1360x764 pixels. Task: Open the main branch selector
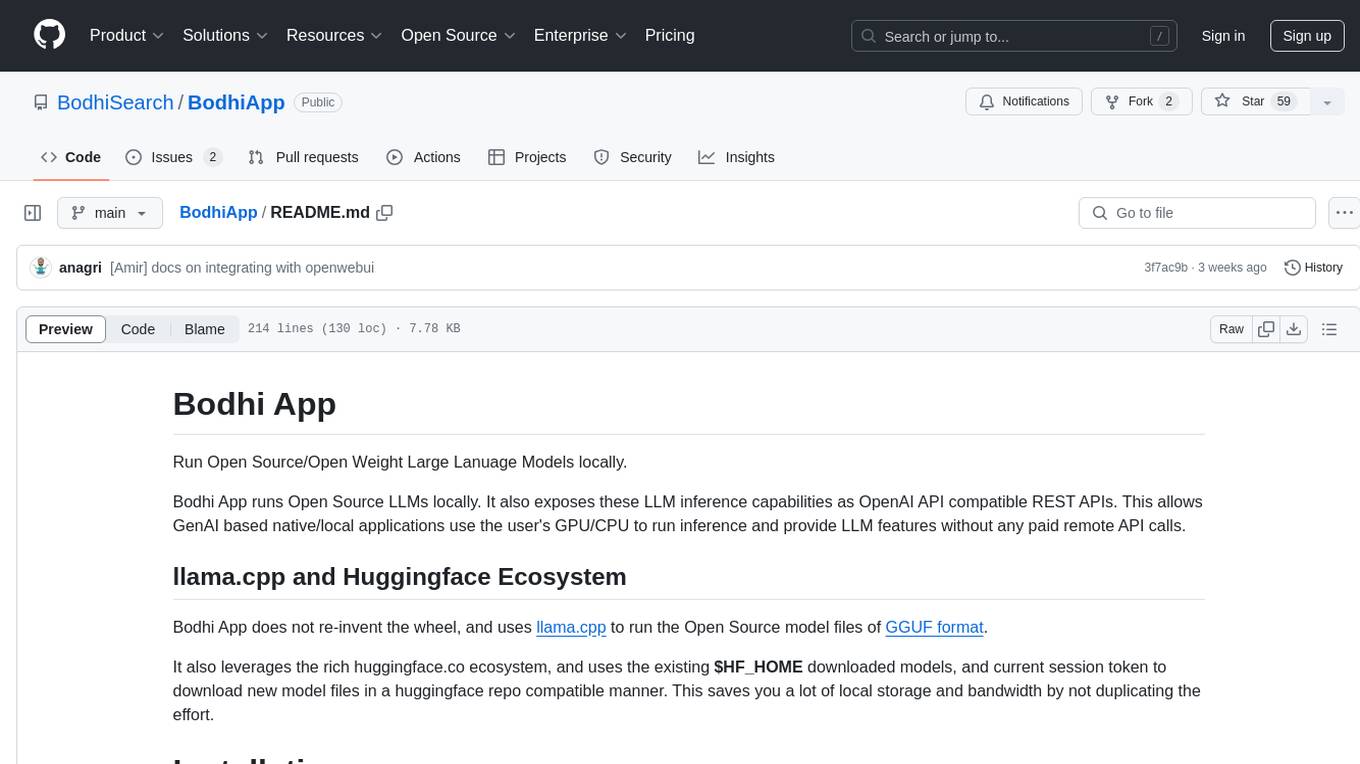109,213
